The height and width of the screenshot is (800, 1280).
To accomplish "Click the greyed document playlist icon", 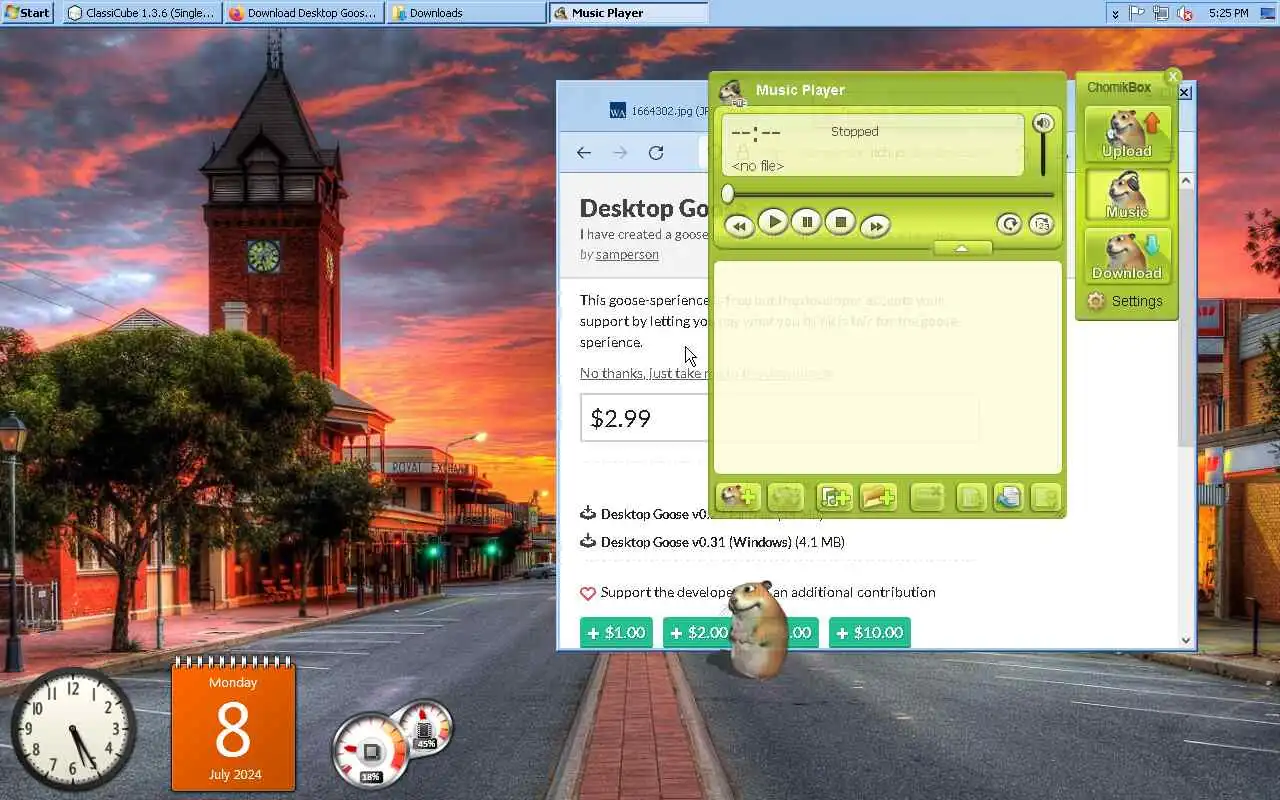I will click(x=971, y=497).
